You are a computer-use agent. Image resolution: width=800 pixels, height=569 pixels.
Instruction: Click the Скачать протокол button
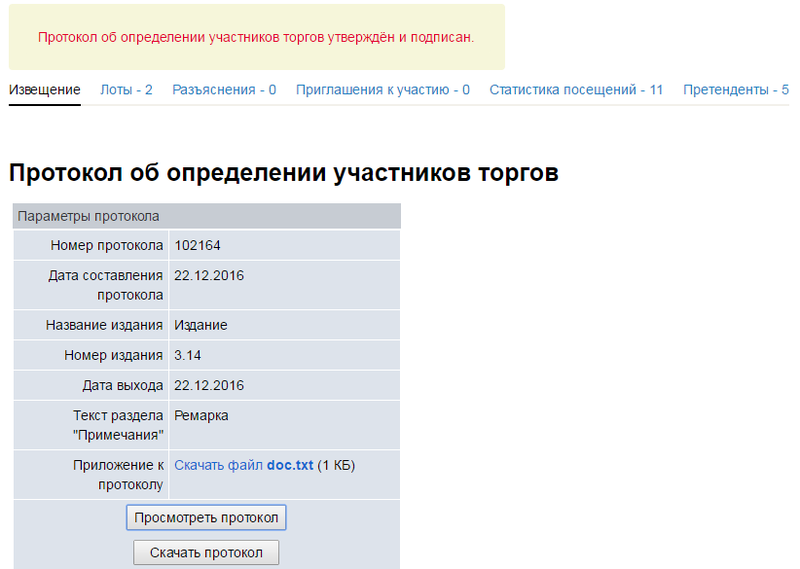[x=206, y=553]
